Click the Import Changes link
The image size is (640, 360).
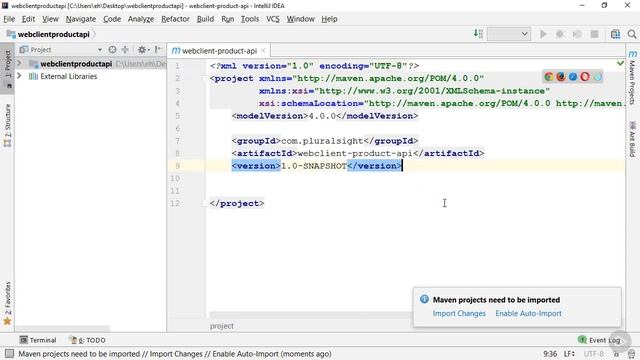coord(459,313)
